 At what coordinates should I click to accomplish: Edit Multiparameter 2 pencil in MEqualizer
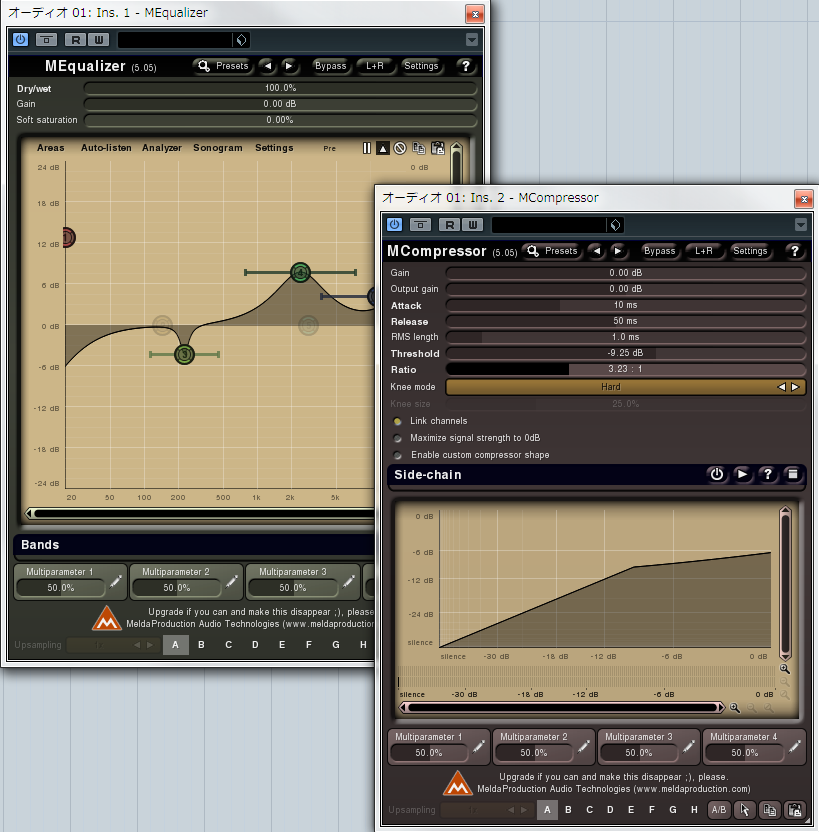(x=231, y=582)
